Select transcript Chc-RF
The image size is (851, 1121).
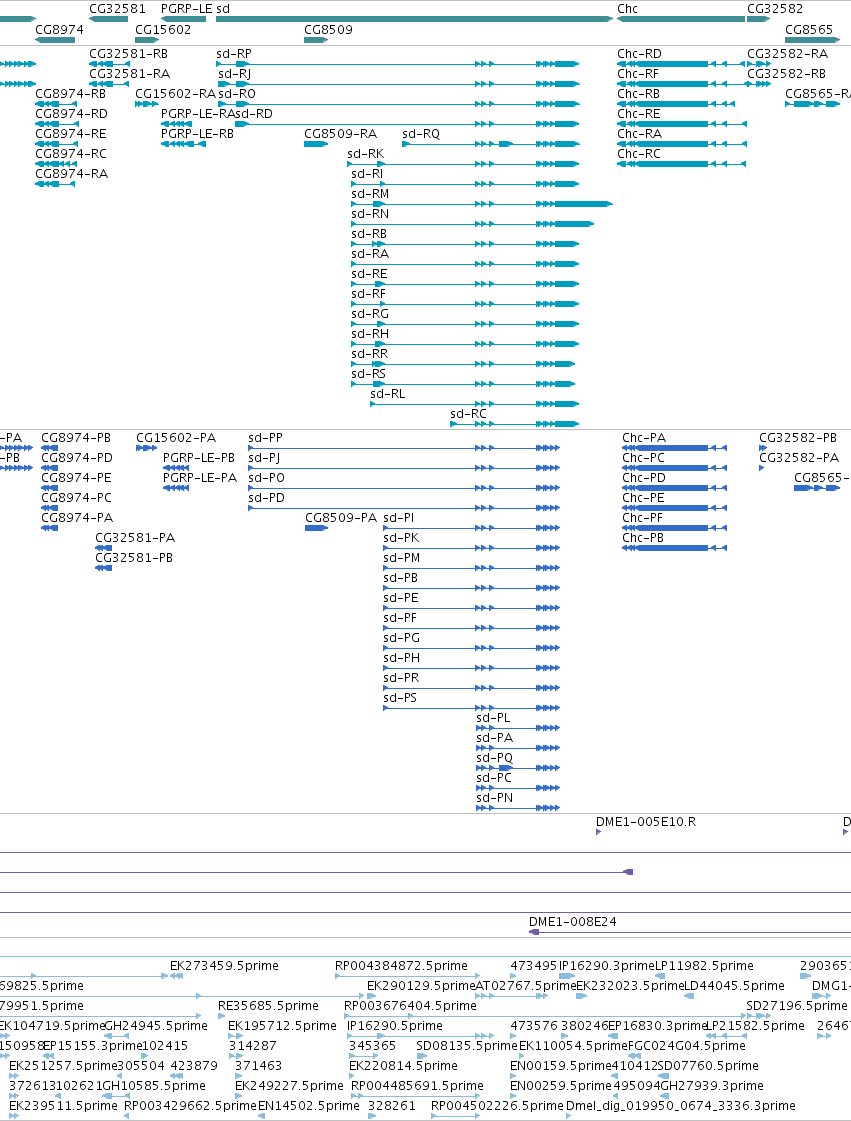681,84
